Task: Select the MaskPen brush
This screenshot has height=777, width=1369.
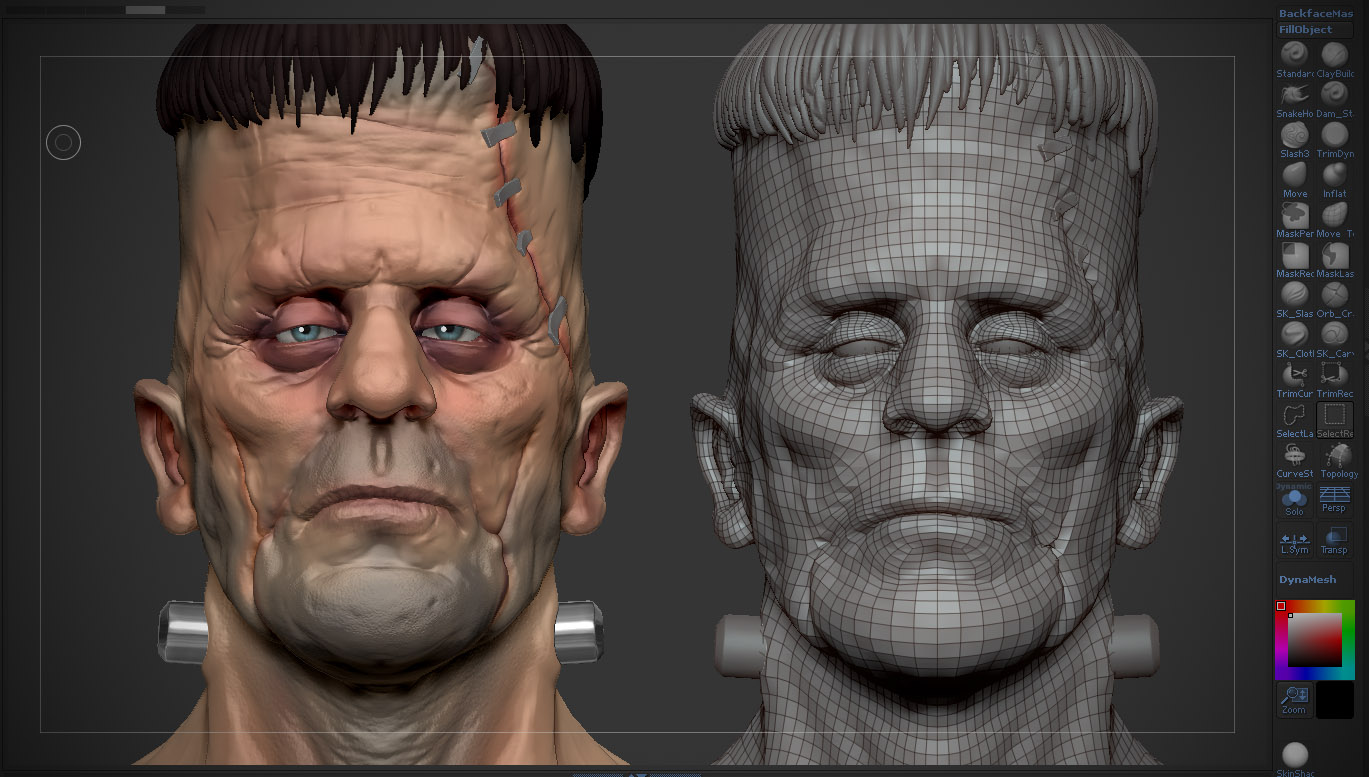Action: click(x=1295, y=220)
